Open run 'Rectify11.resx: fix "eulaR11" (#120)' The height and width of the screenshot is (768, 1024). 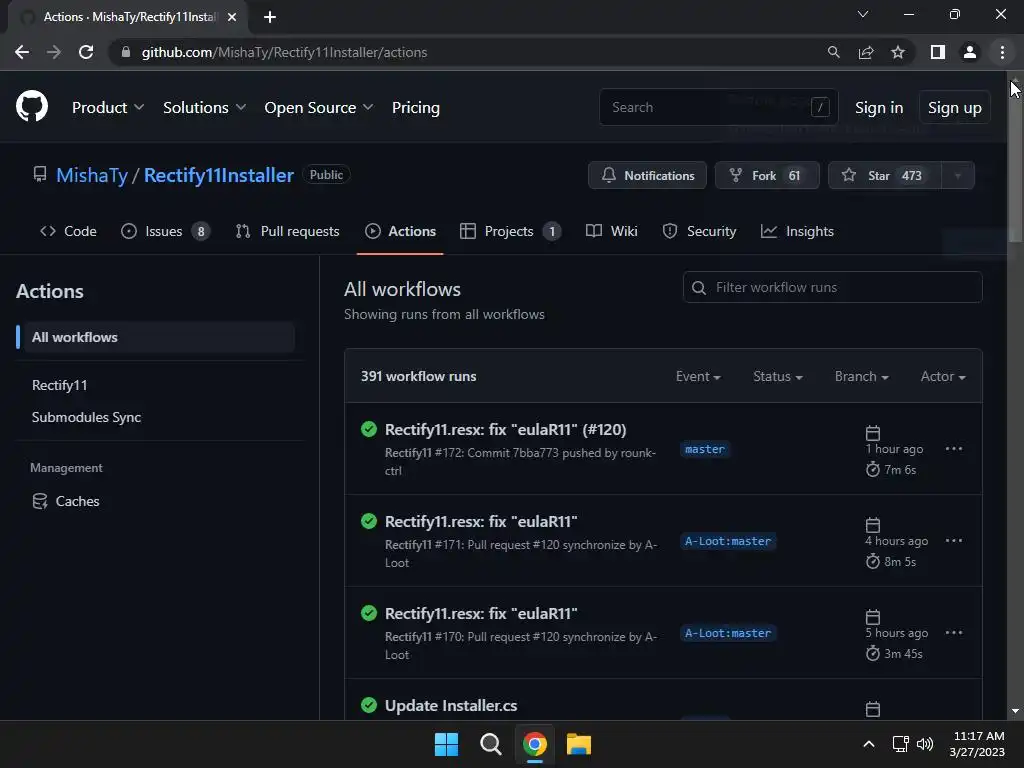[505, 430]
